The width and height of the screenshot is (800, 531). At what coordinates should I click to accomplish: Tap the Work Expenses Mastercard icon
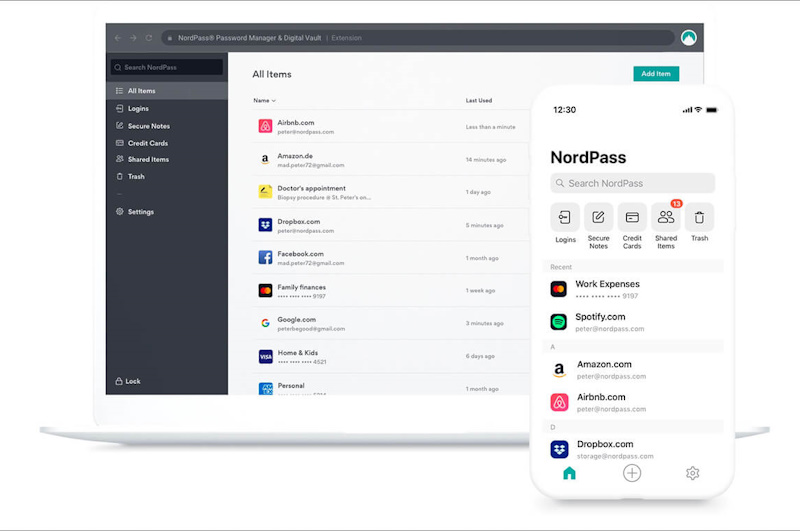click(x=559, y=289)
